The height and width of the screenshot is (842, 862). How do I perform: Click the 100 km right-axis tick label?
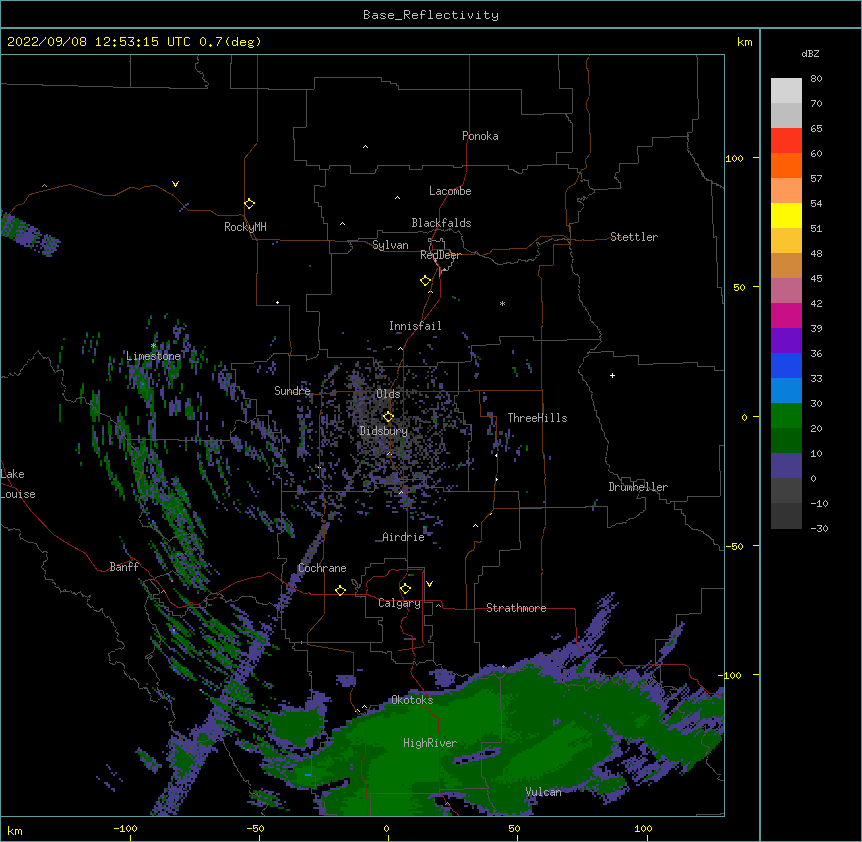[x=734, y=158]
